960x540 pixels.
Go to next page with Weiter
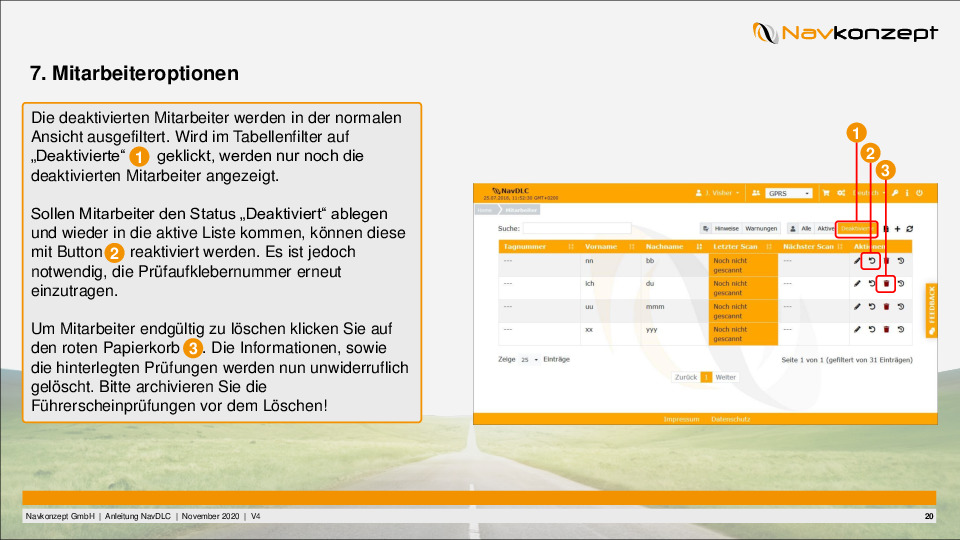[726, 377]
